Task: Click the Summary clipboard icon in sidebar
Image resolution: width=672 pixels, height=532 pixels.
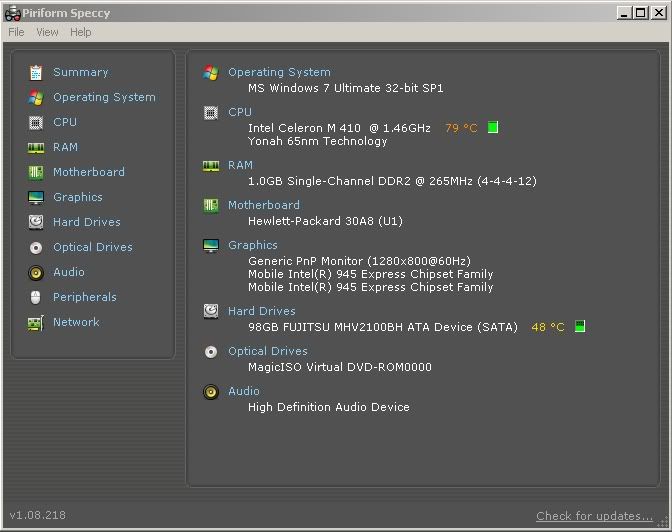Action: coord(36,72)
